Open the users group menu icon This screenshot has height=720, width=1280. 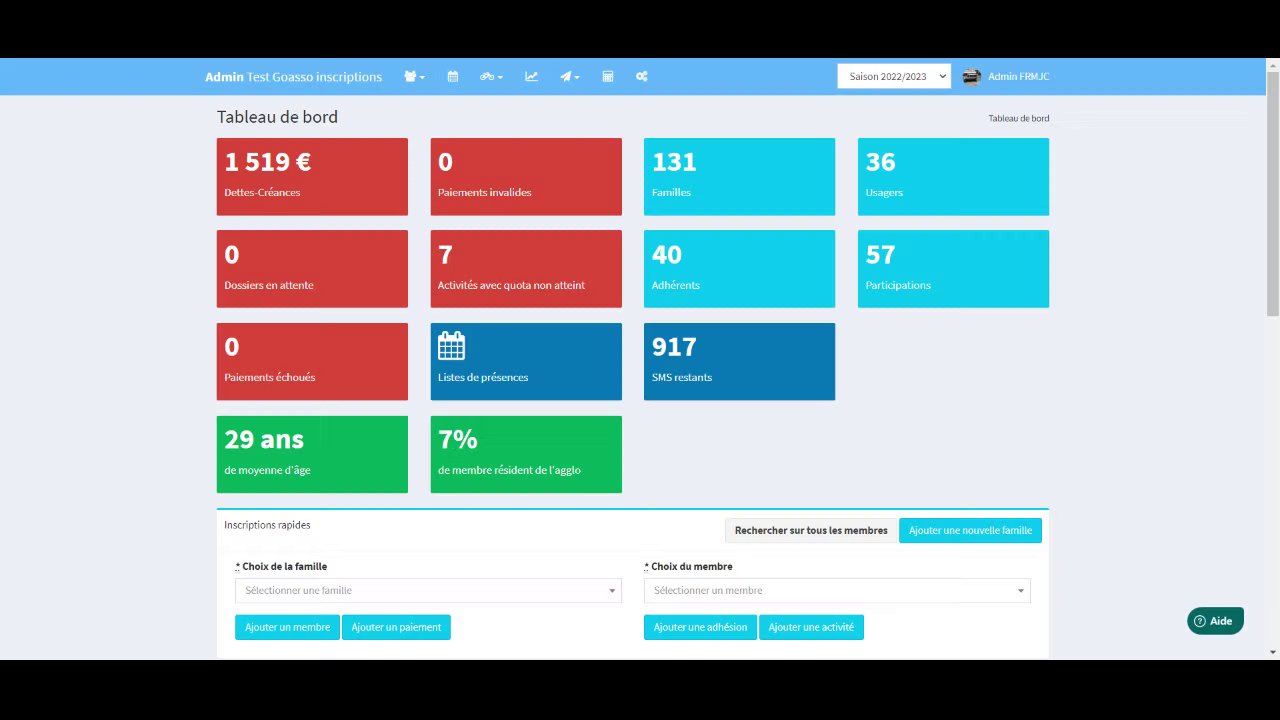click(414, 77)
